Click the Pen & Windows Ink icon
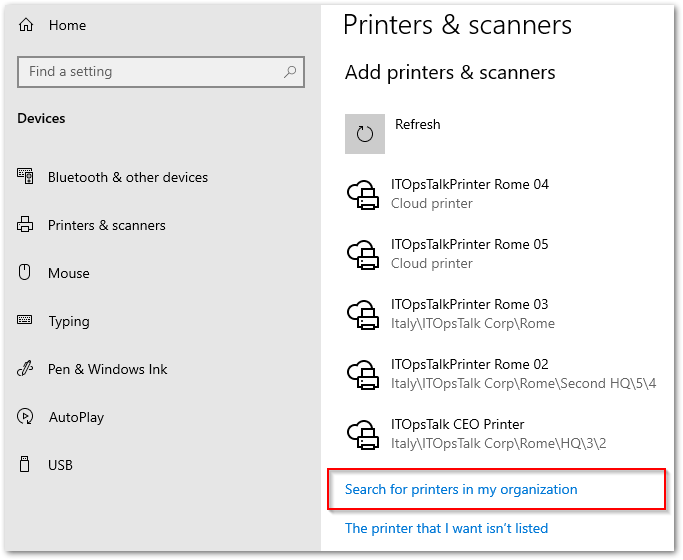683x560 pixels. [25, 368]
